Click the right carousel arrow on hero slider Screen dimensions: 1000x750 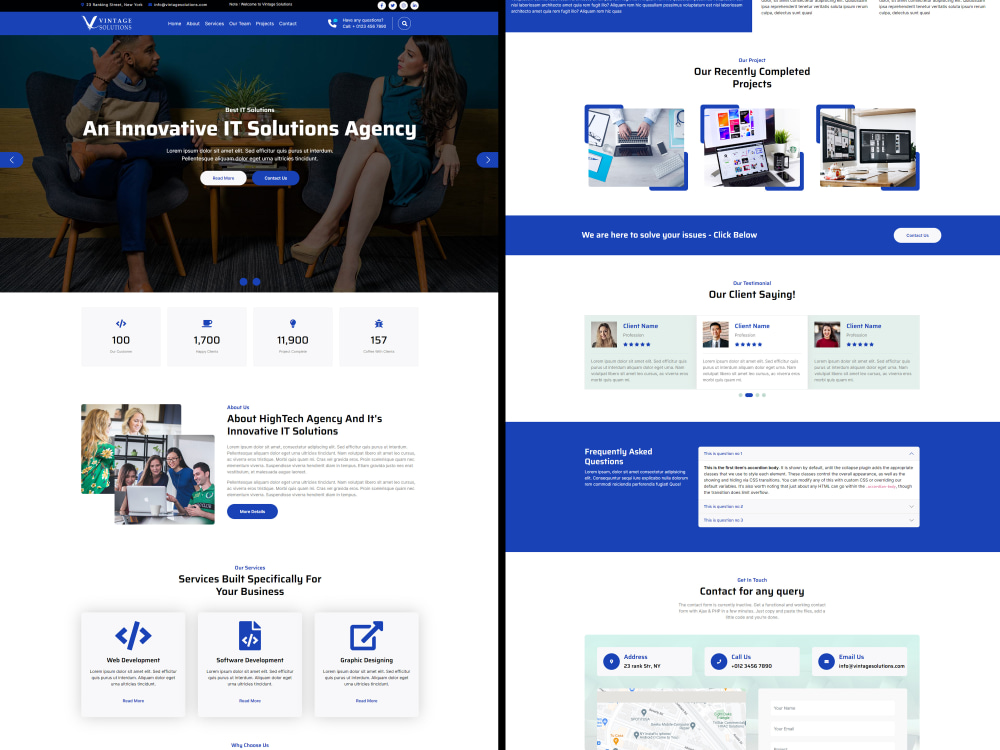487,159
